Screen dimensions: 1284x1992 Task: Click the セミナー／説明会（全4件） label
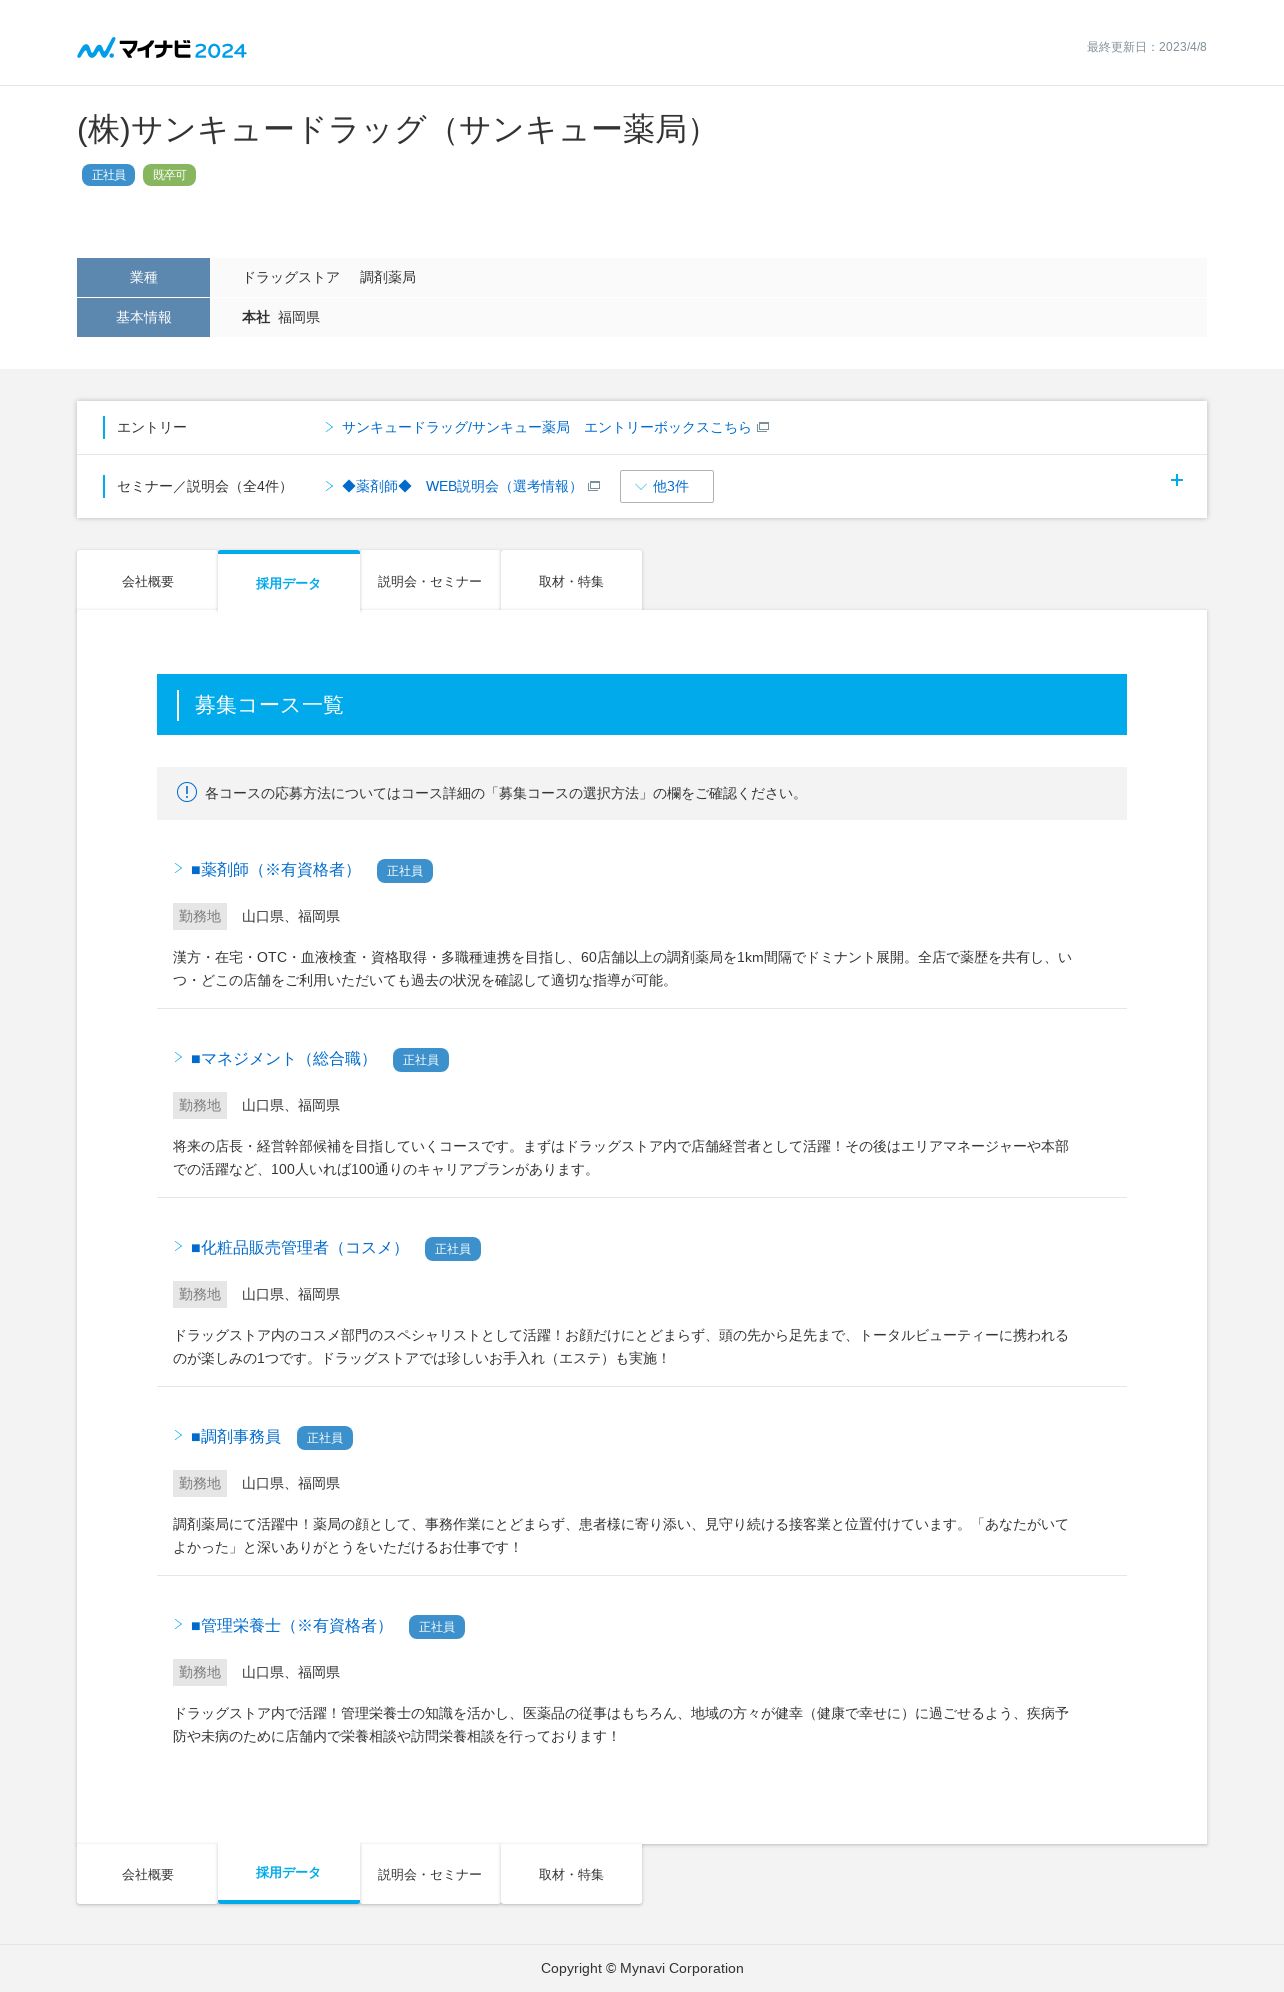(x=205, y=486)
